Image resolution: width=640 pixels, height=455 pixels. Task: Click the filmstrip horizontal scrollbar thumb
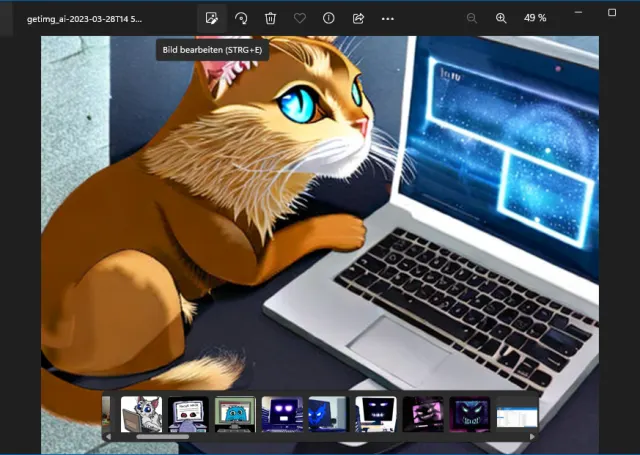pos(162,437)
